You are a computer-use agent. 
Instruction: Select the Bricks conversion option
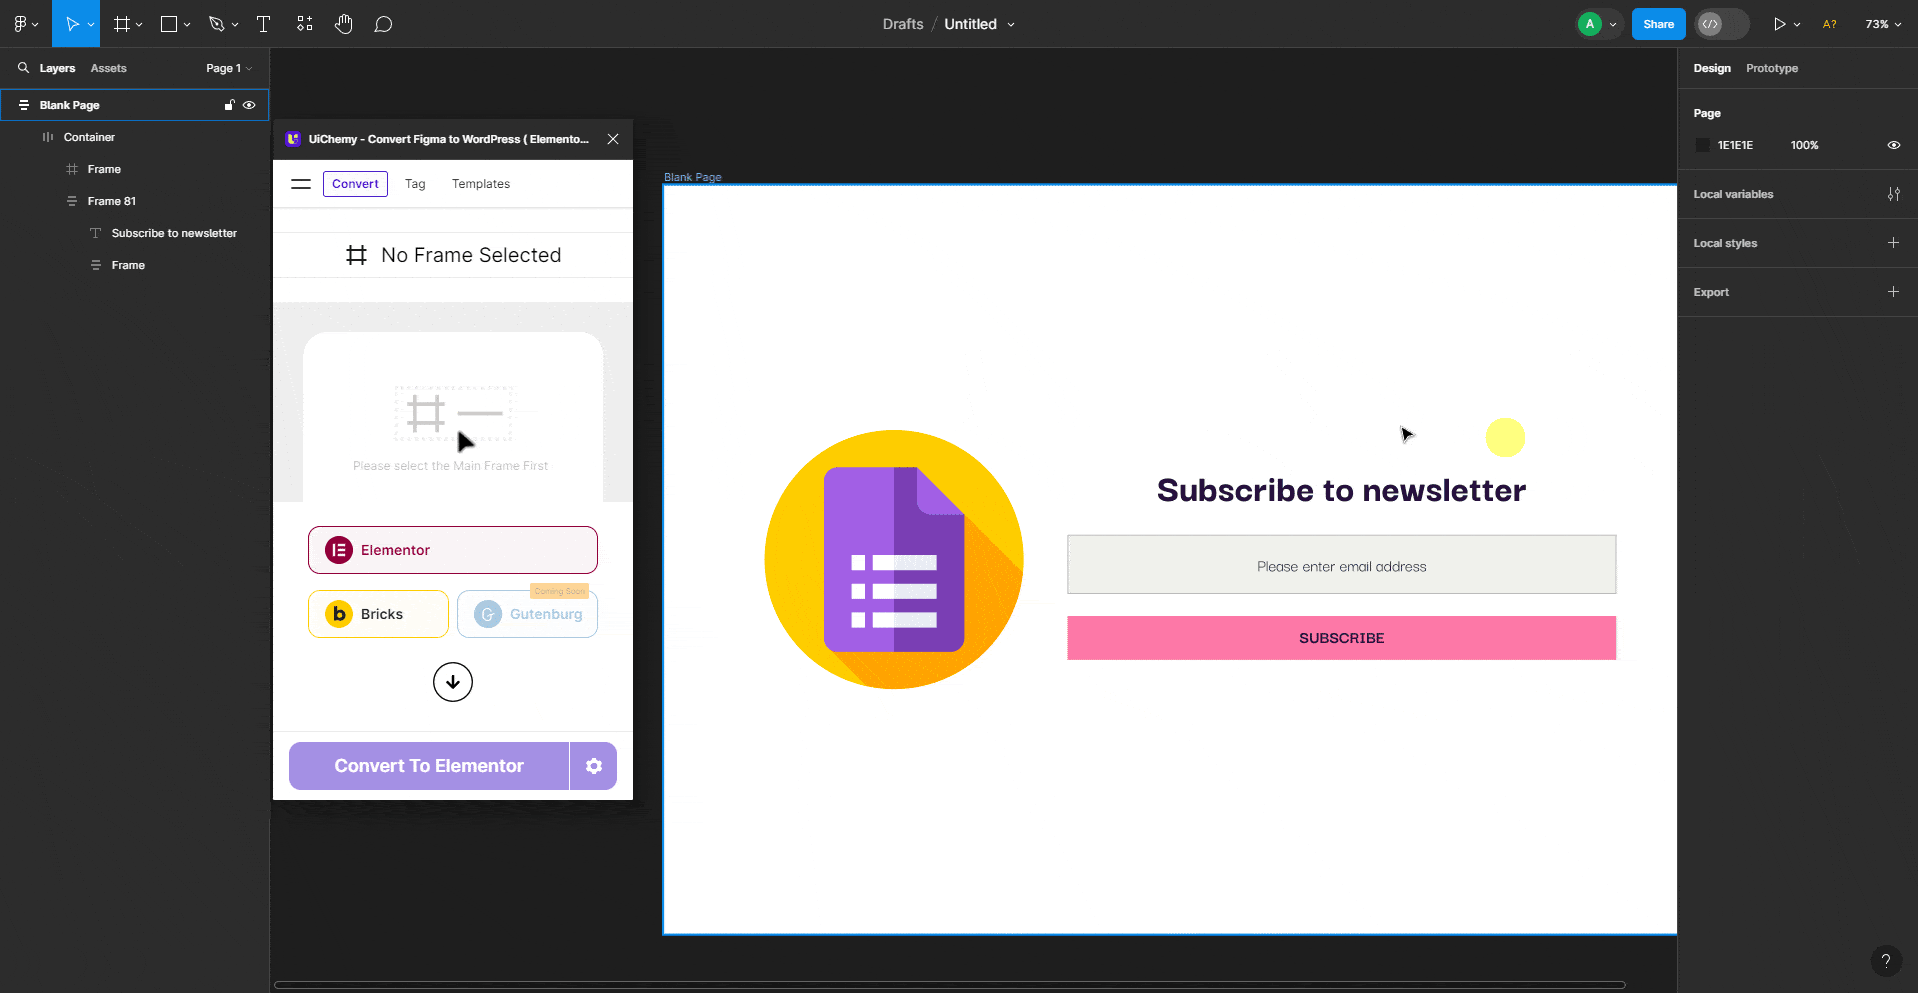pos(378,613)
